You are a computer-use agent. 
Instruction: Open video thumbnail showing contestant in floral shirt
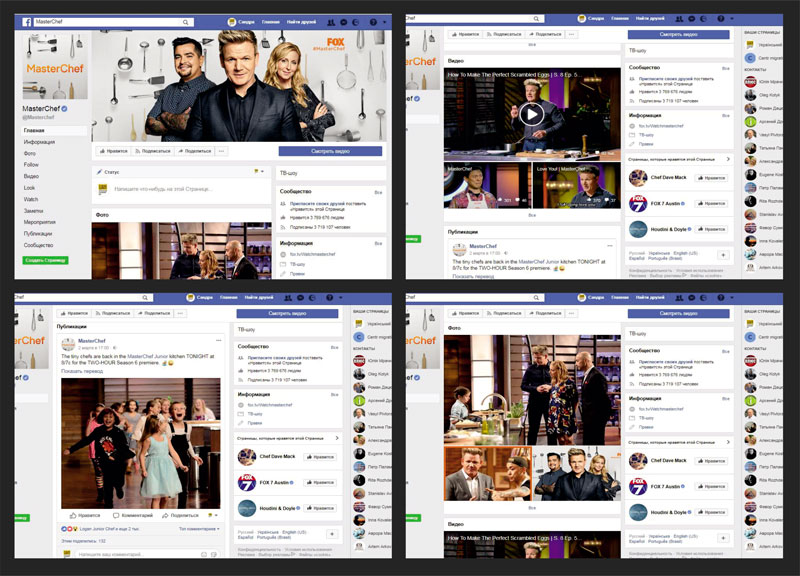click(488, 185)
